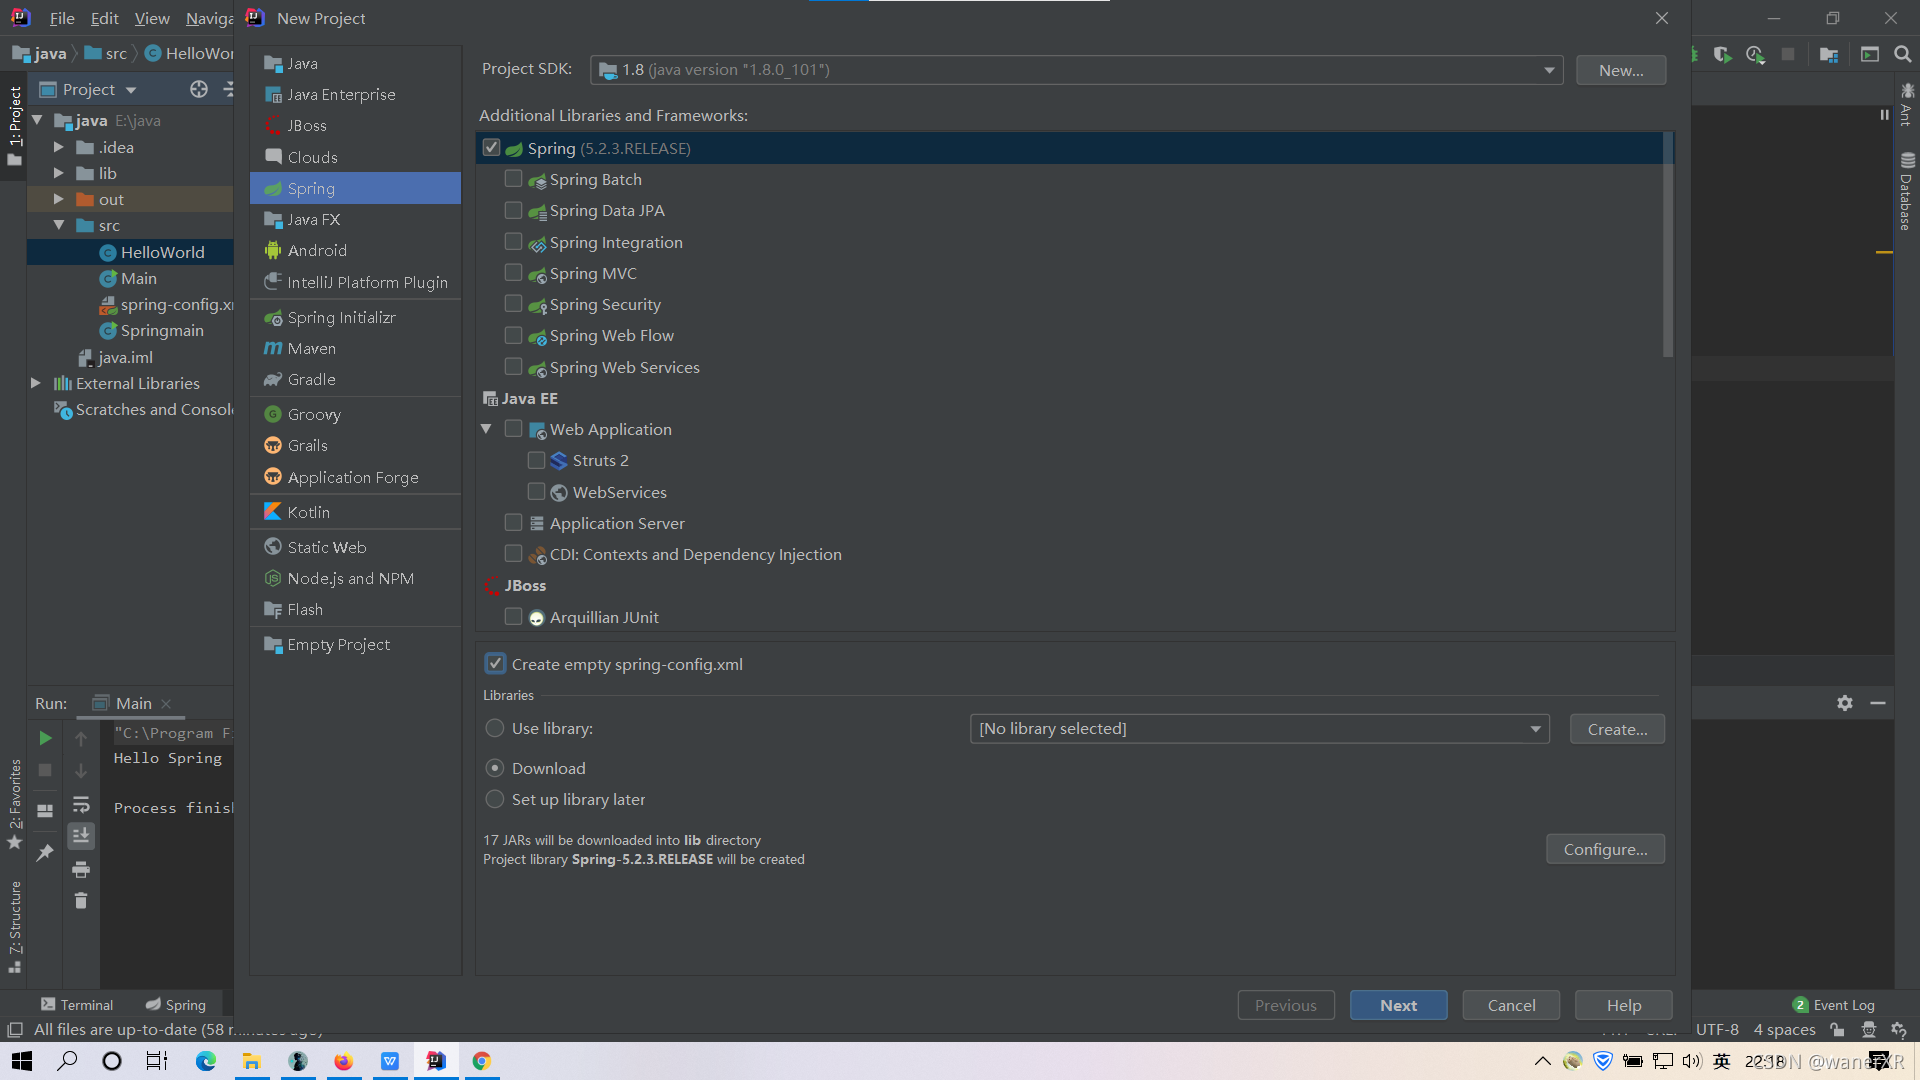Switch to Terminal tool tab
Screen dimensions: 1920x1080
[77, 1005]
